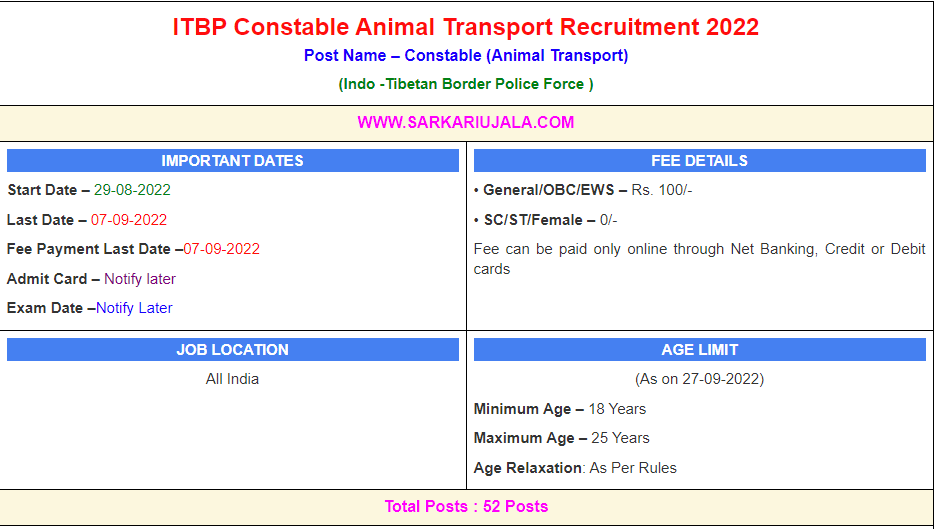Click the Post Name Constable (Animal Transport) line
This screenshot has width=936, height=529.
[x=466, y=56]
